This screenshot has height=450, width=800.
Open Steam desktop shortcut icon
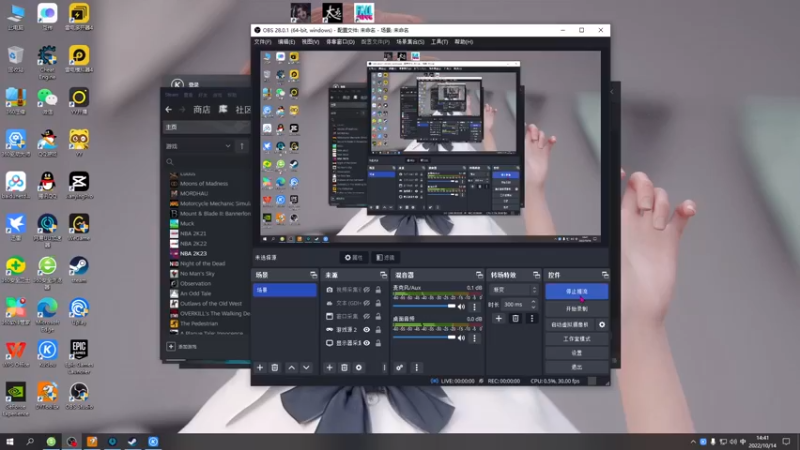(79, 270)
